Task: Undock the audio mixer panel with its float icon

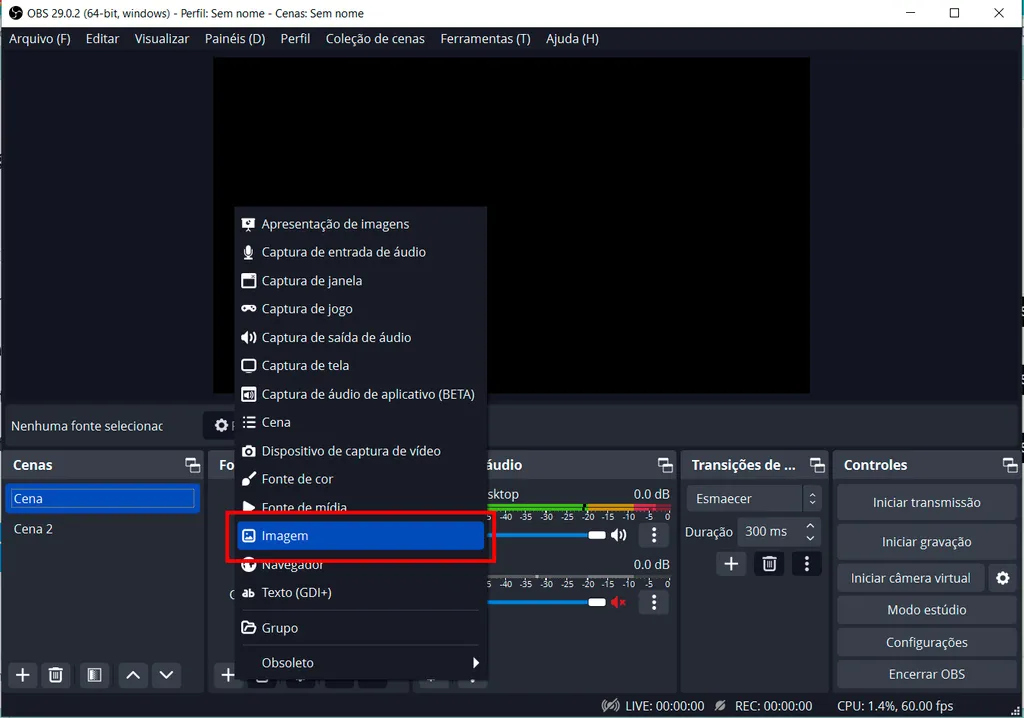Action: pos(665,465)
